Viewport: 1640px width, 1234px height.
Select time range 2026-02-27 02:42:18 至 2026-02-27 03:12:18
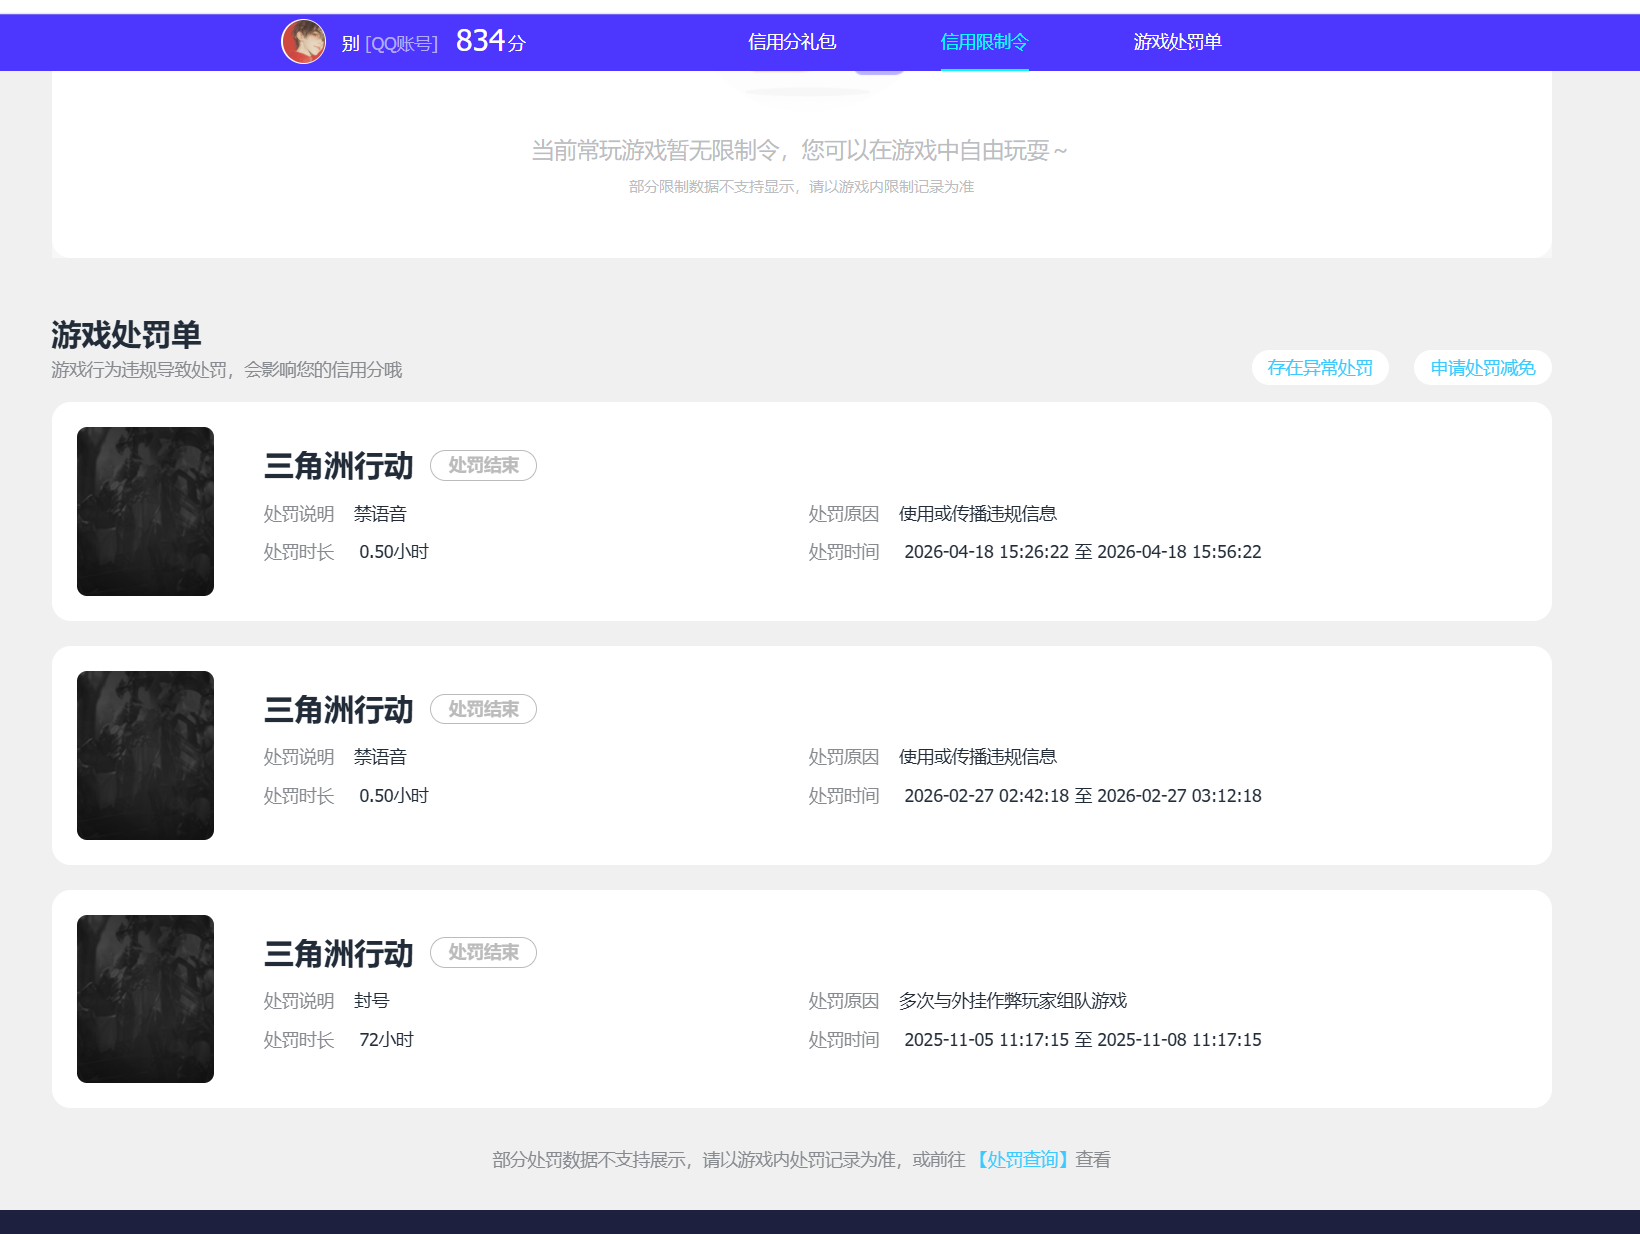1083,796
